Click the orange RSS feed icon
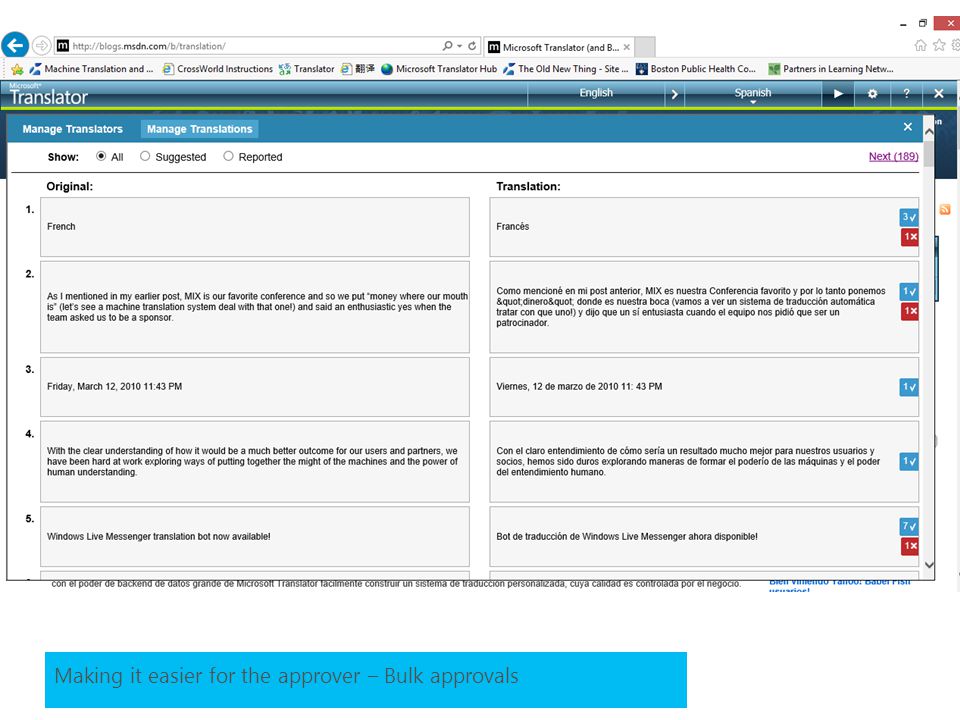Image resolution: width=960 pixels, height=720 pixels. click(945, 209)
